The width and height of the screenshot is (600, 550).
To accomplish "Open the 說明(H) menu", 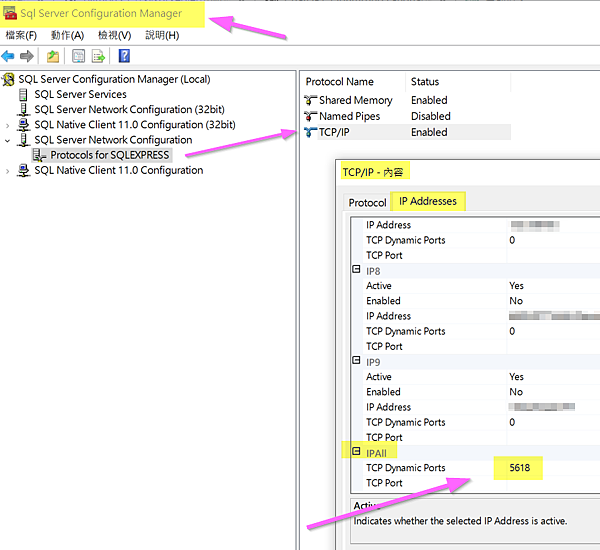I will pyautogui.click(x=162, y=36).
